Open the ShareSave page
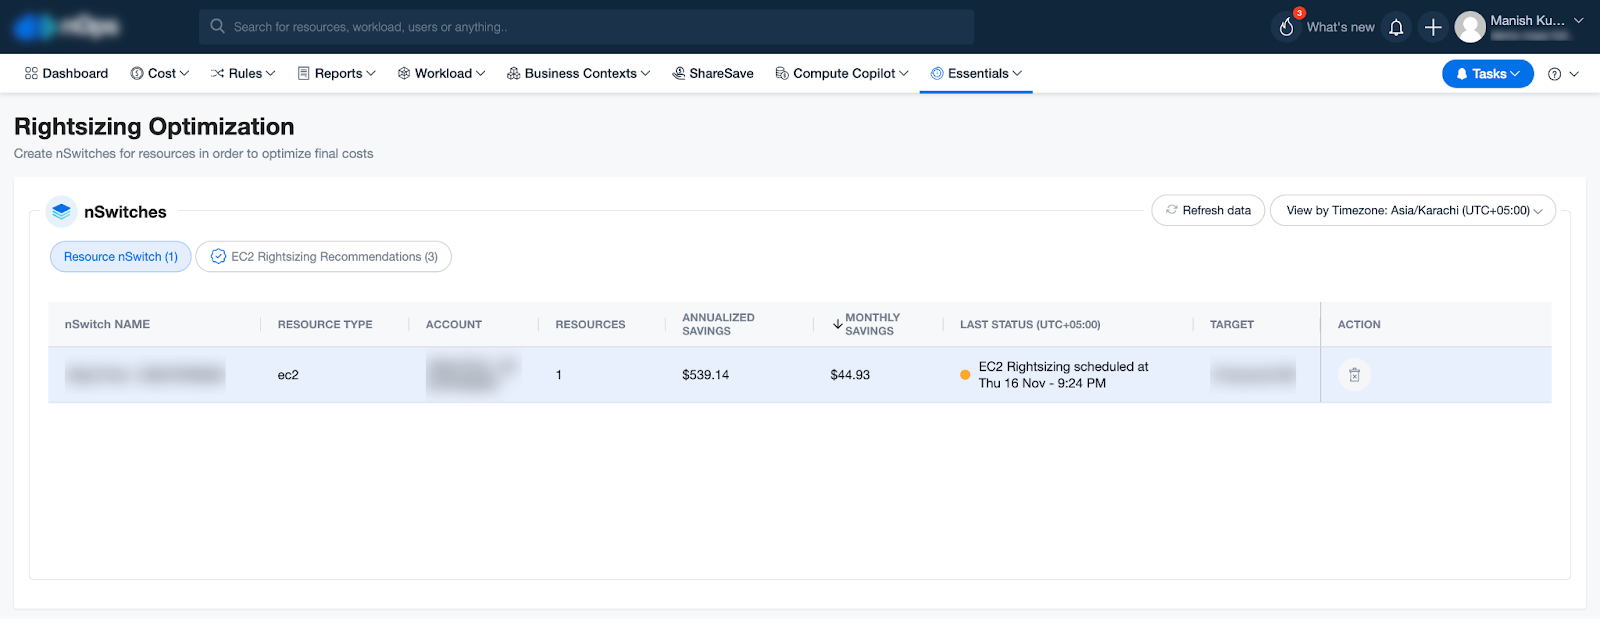 tap(713, 74)
